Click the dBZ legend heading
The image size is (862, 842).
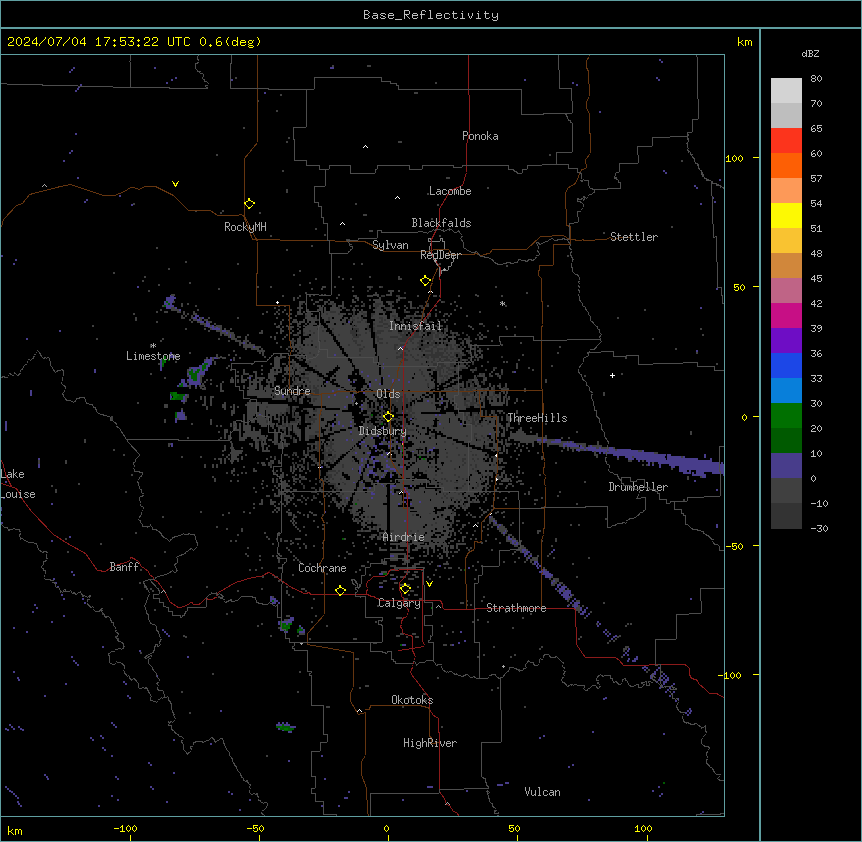(x=810, y=54)
